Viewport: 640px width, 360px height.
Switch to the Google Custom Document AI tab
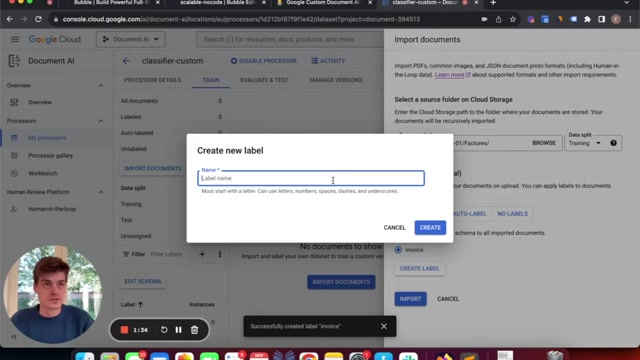(322, 3)
